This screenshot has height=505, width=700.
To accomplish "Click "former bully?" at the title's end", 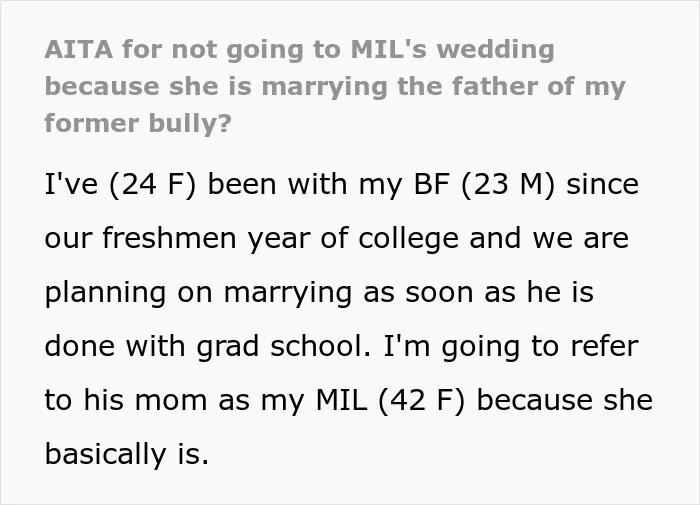I will (138, 123).
